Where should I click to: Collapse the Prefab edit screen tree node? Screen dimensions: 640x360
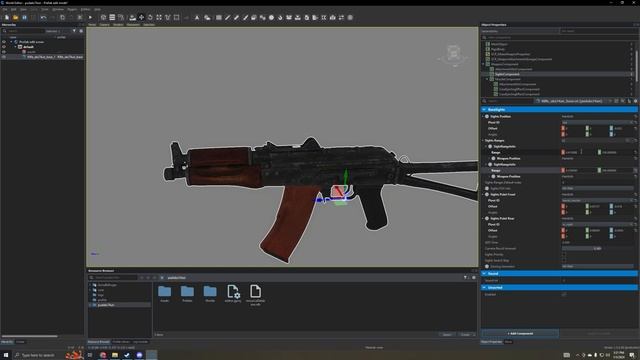pos(11,42)
